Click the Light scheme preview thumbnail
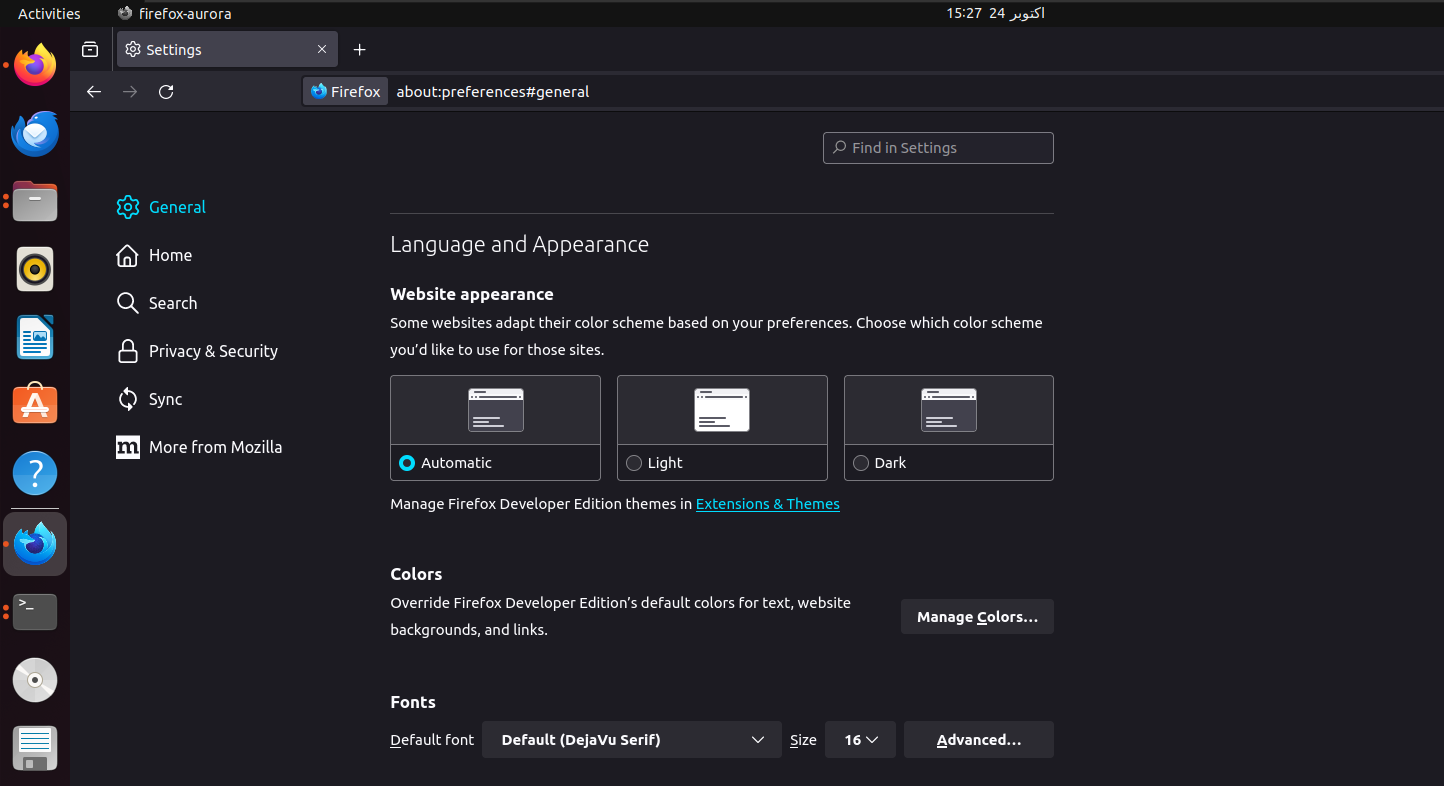 click(722, 410)
